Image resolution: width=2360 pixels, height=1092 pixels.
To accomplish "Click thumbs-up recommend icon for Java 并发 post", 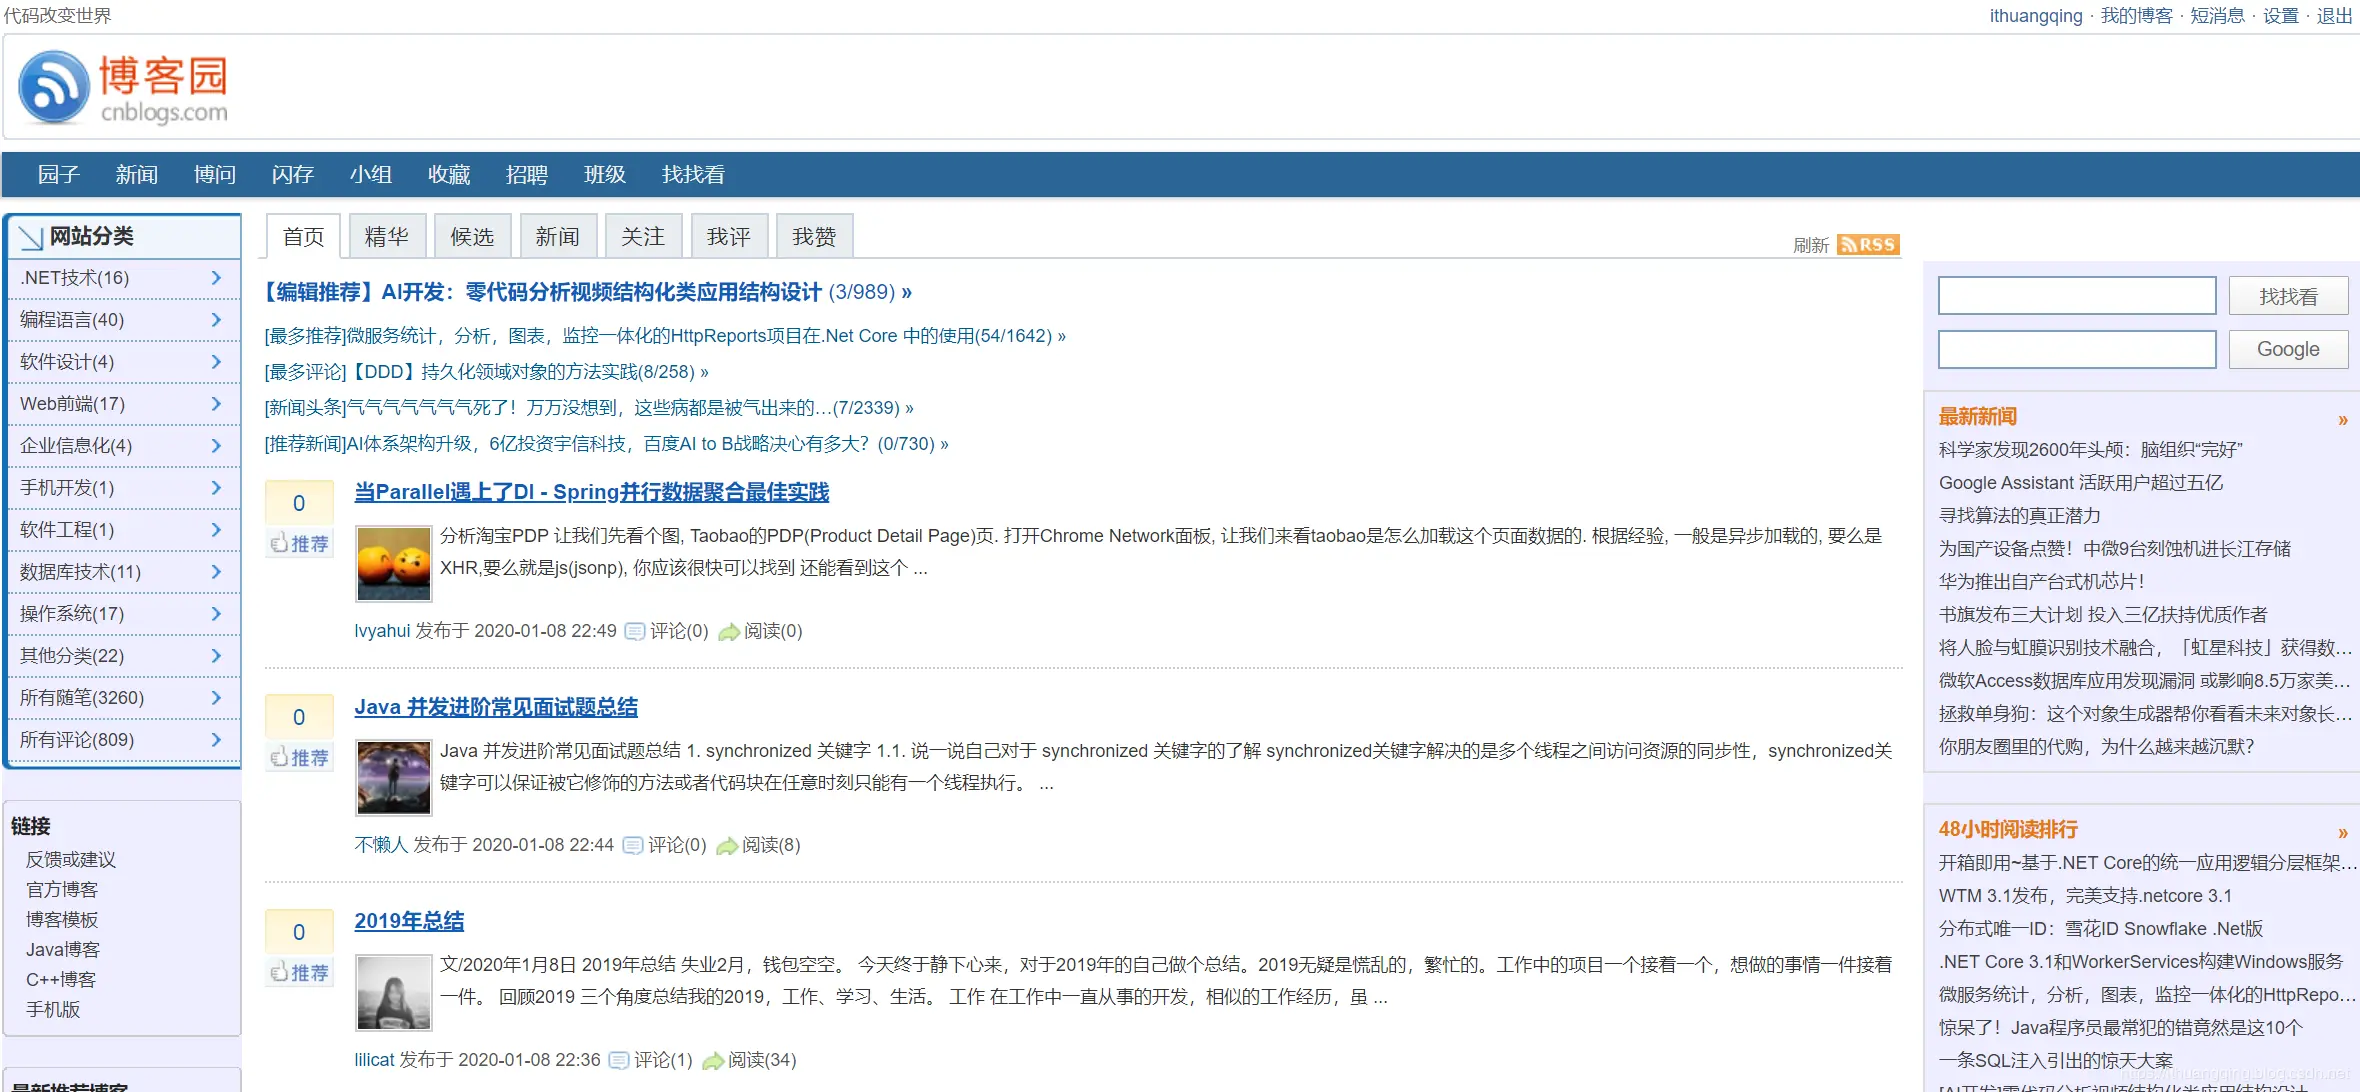I will click(x=280, y=758).
